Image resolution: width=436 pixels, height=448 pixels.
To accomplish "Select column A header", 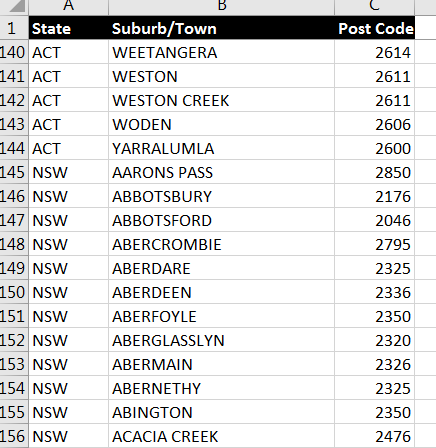I will 69,7.
